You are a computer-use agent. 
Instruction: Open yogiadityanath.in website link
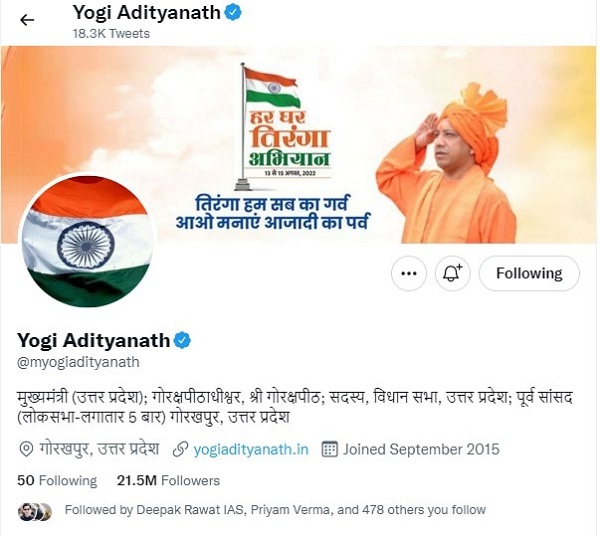point(251,449)
